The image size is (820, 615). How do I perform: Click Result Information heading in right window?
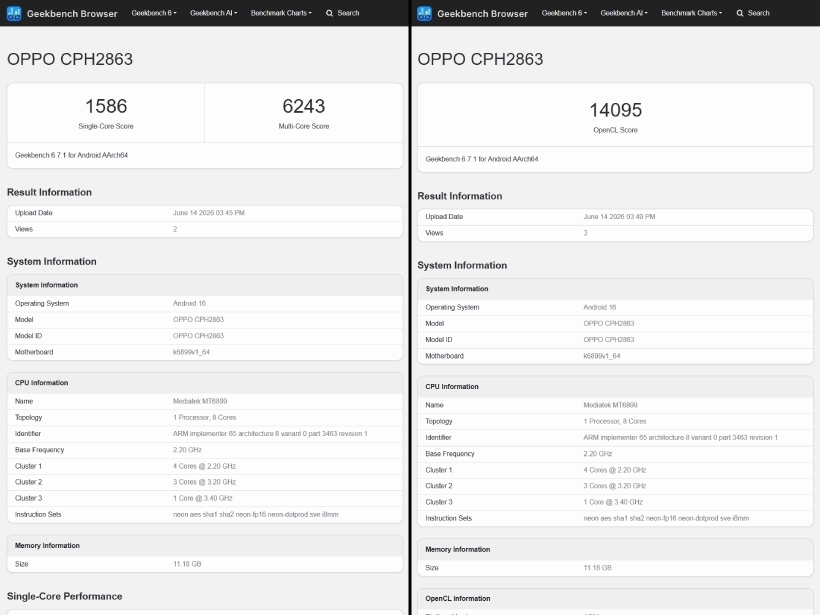(460, 196)
